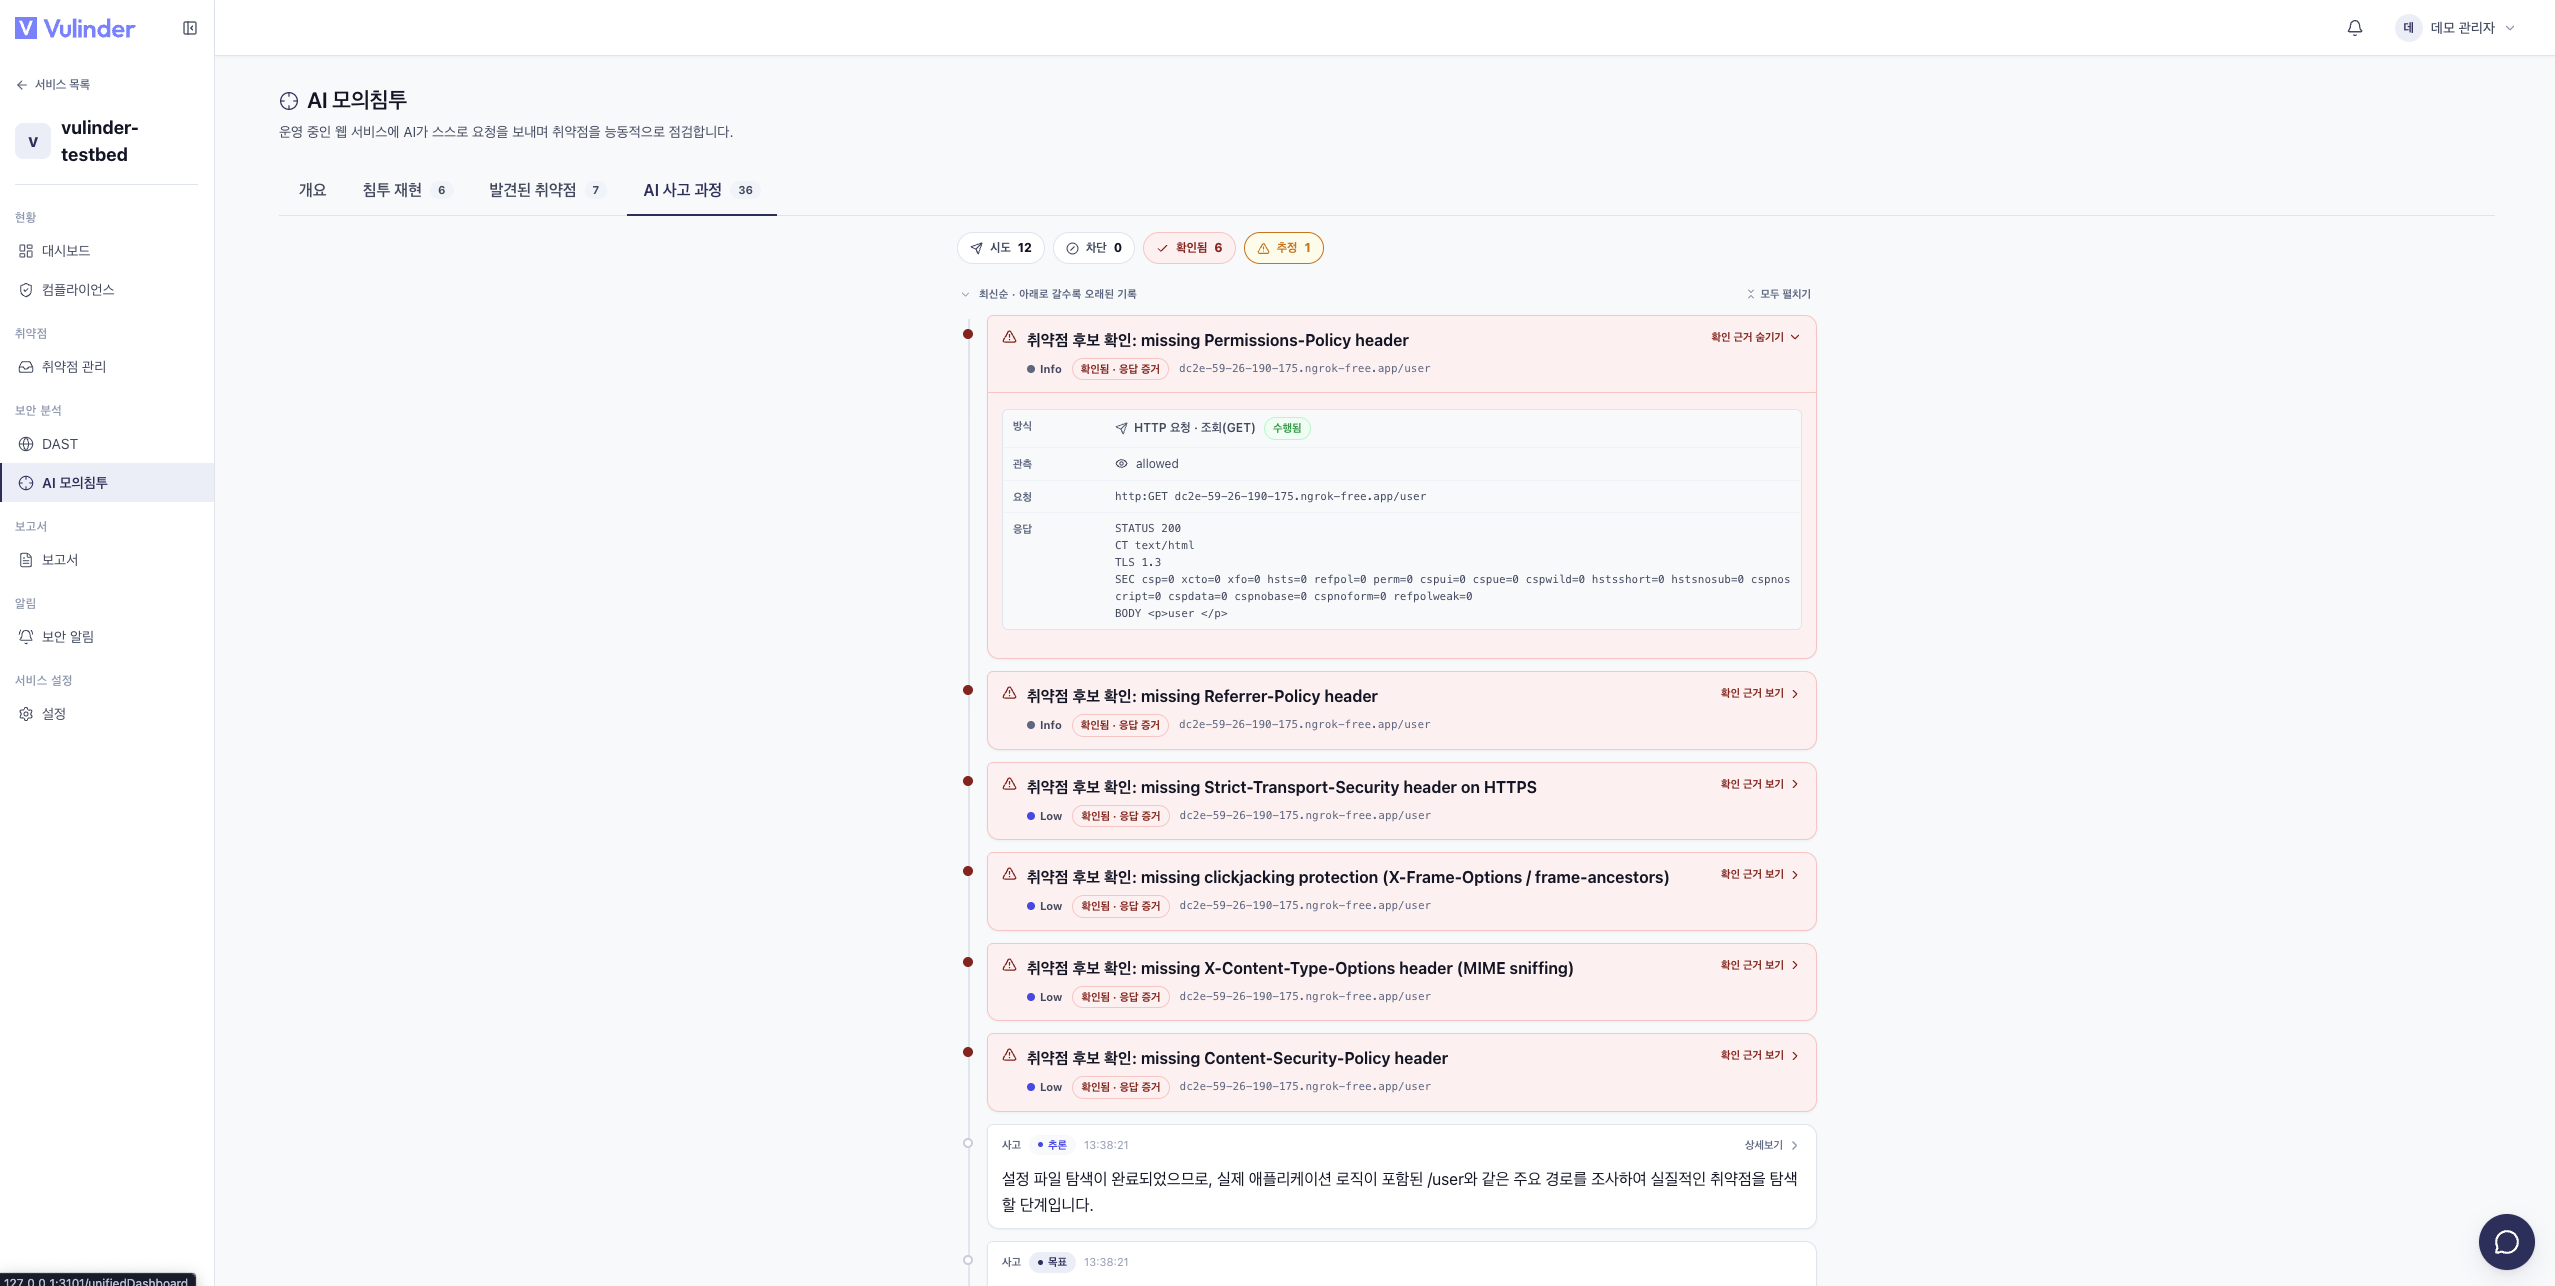Collapse the sidebar with the panel icon
This screenshot has width=2555, height=1286.
[x=190, y=28]
